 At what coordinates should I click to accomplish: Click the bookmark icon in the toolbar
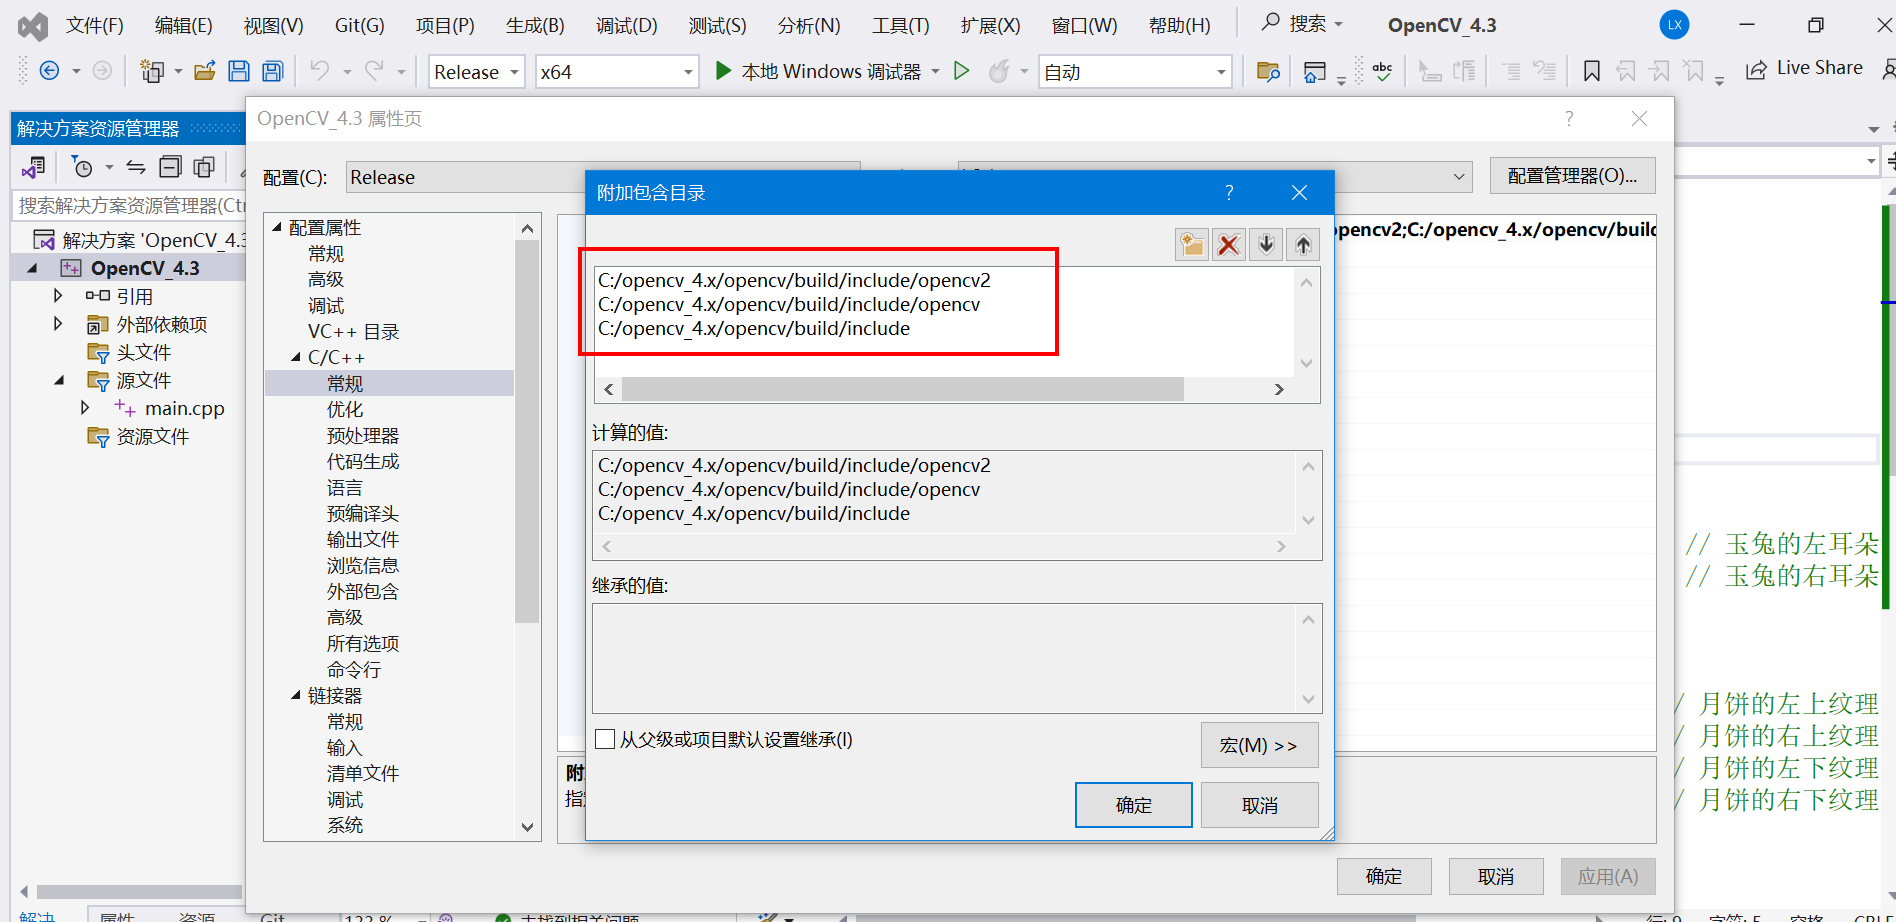tap(1592, 71)
